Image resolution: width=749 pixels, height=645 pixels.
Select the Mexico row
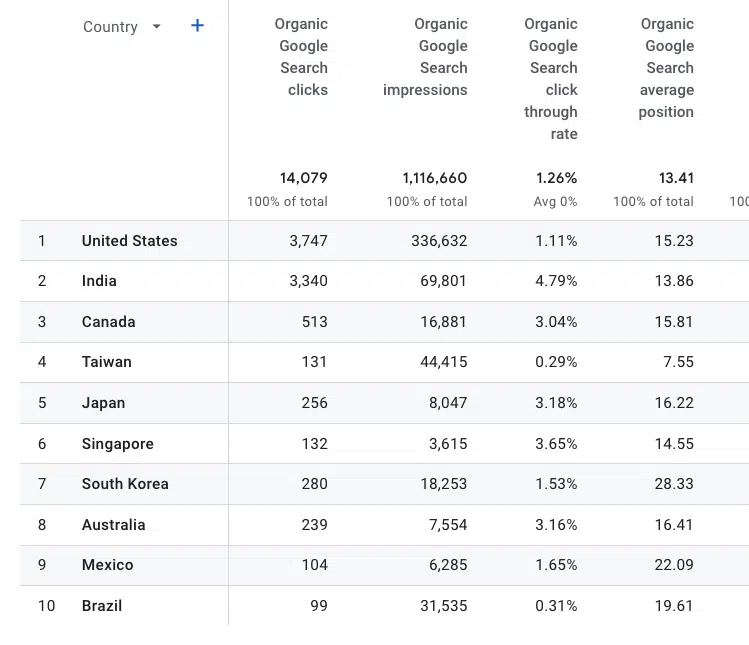107,565
